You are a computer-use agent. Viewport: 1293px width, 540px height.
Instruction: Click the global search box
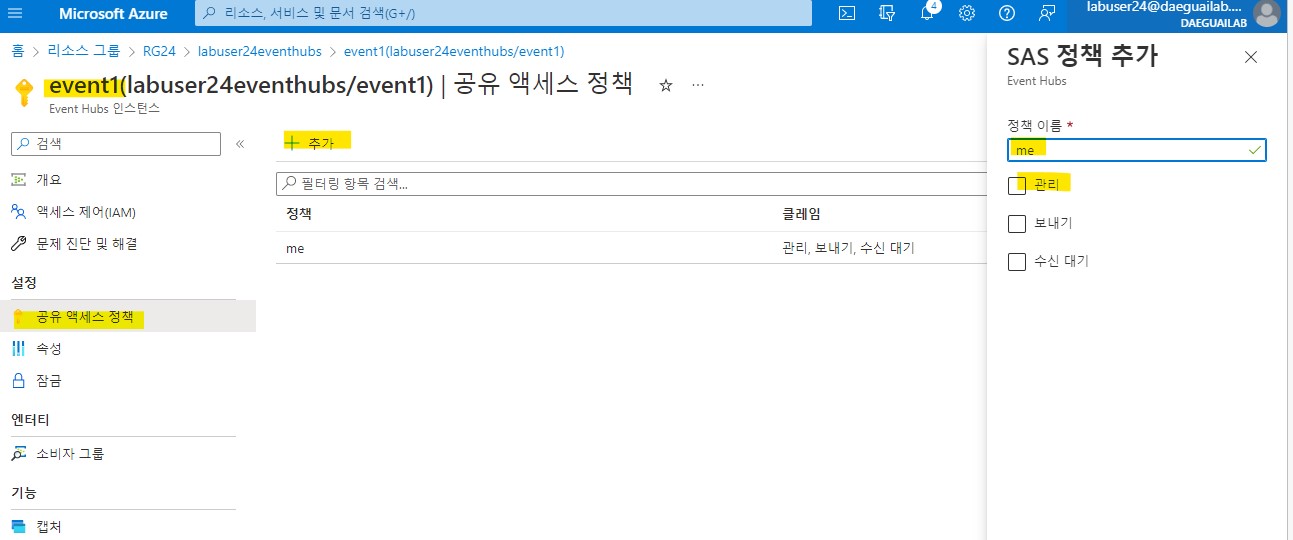click(x=503, y=14)
